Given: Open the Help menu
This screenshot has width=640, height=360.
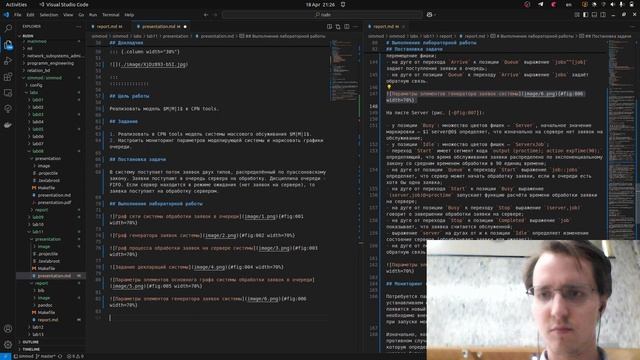Looking at the screenshot, I should click(129, 15).
